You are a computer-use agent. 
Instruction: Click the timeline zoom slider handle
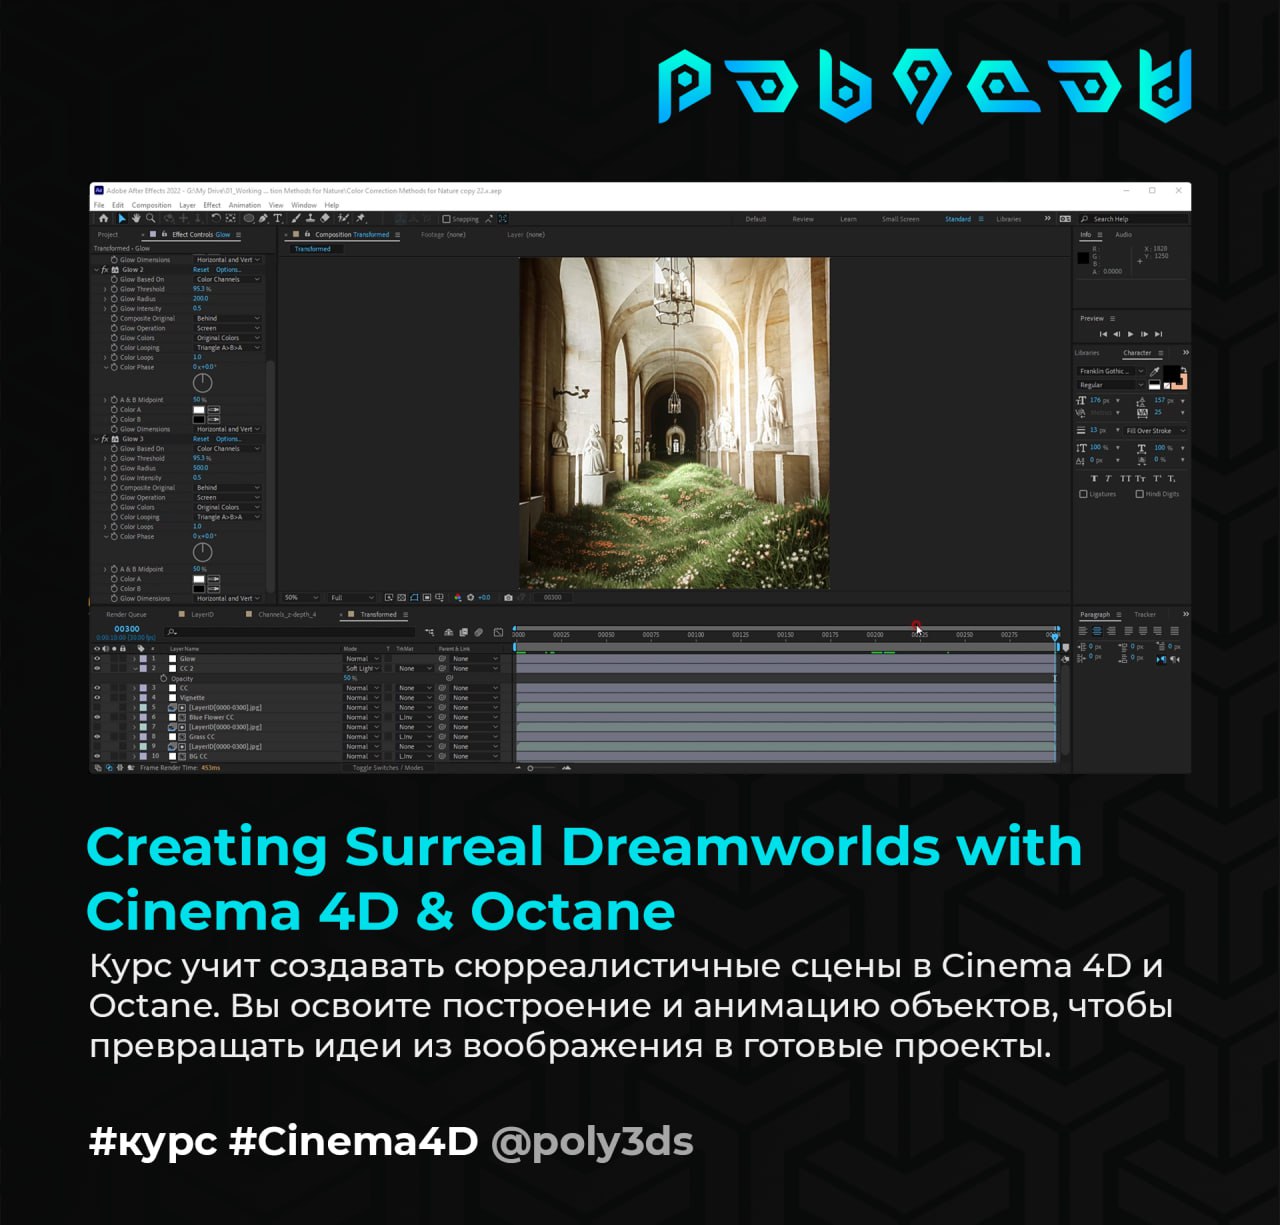530,768
